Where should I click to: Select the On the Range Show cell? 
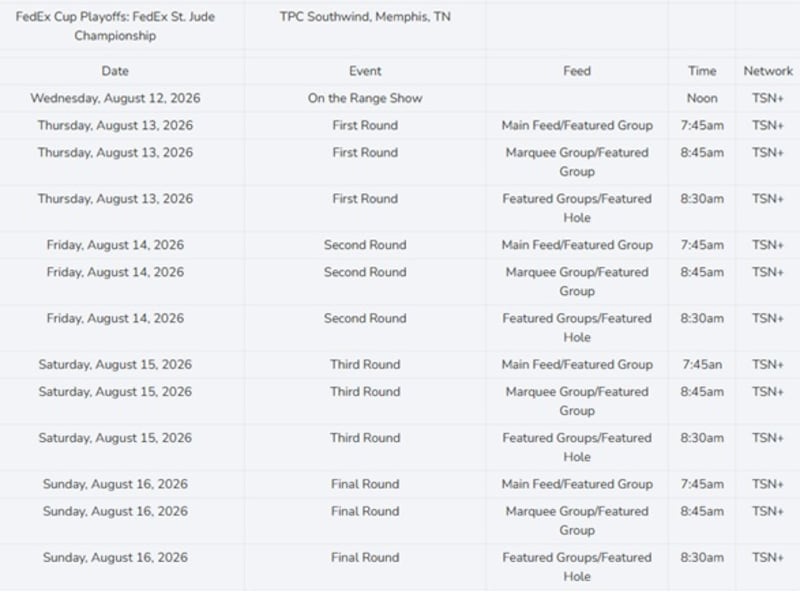pos(365,98)
